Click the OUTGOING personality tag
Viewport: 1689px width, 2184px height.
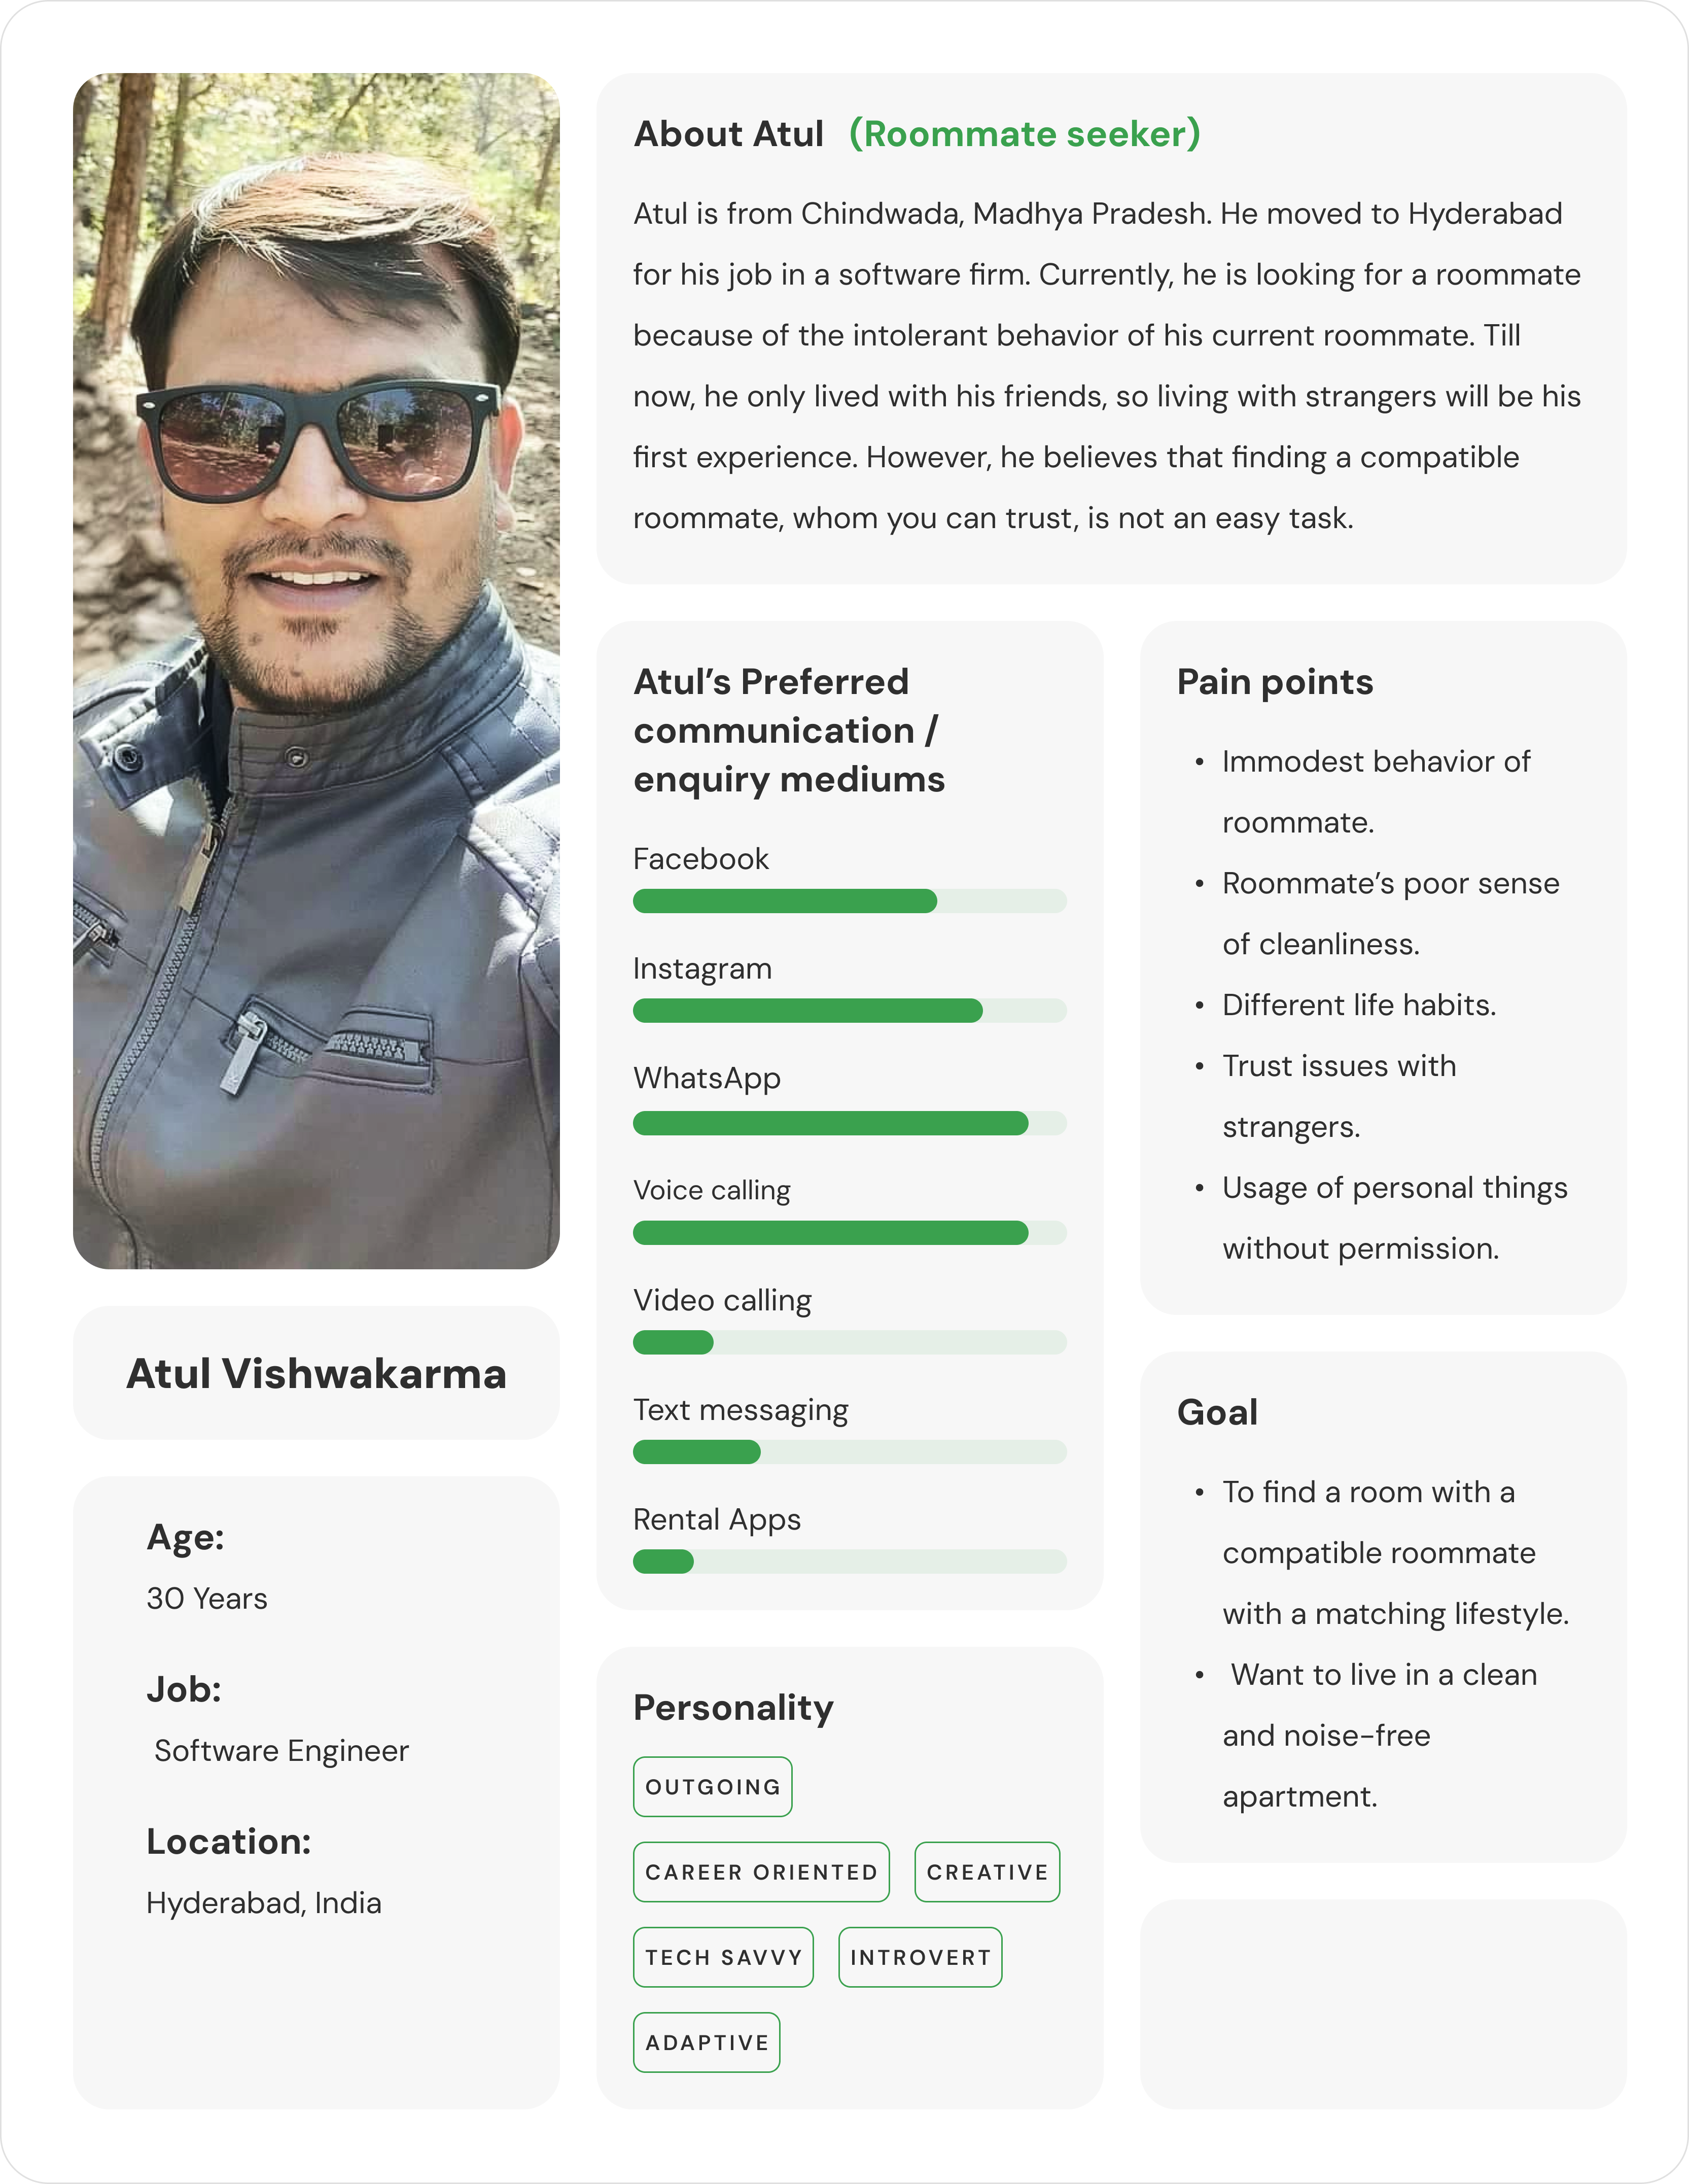tap(712, 1787)
